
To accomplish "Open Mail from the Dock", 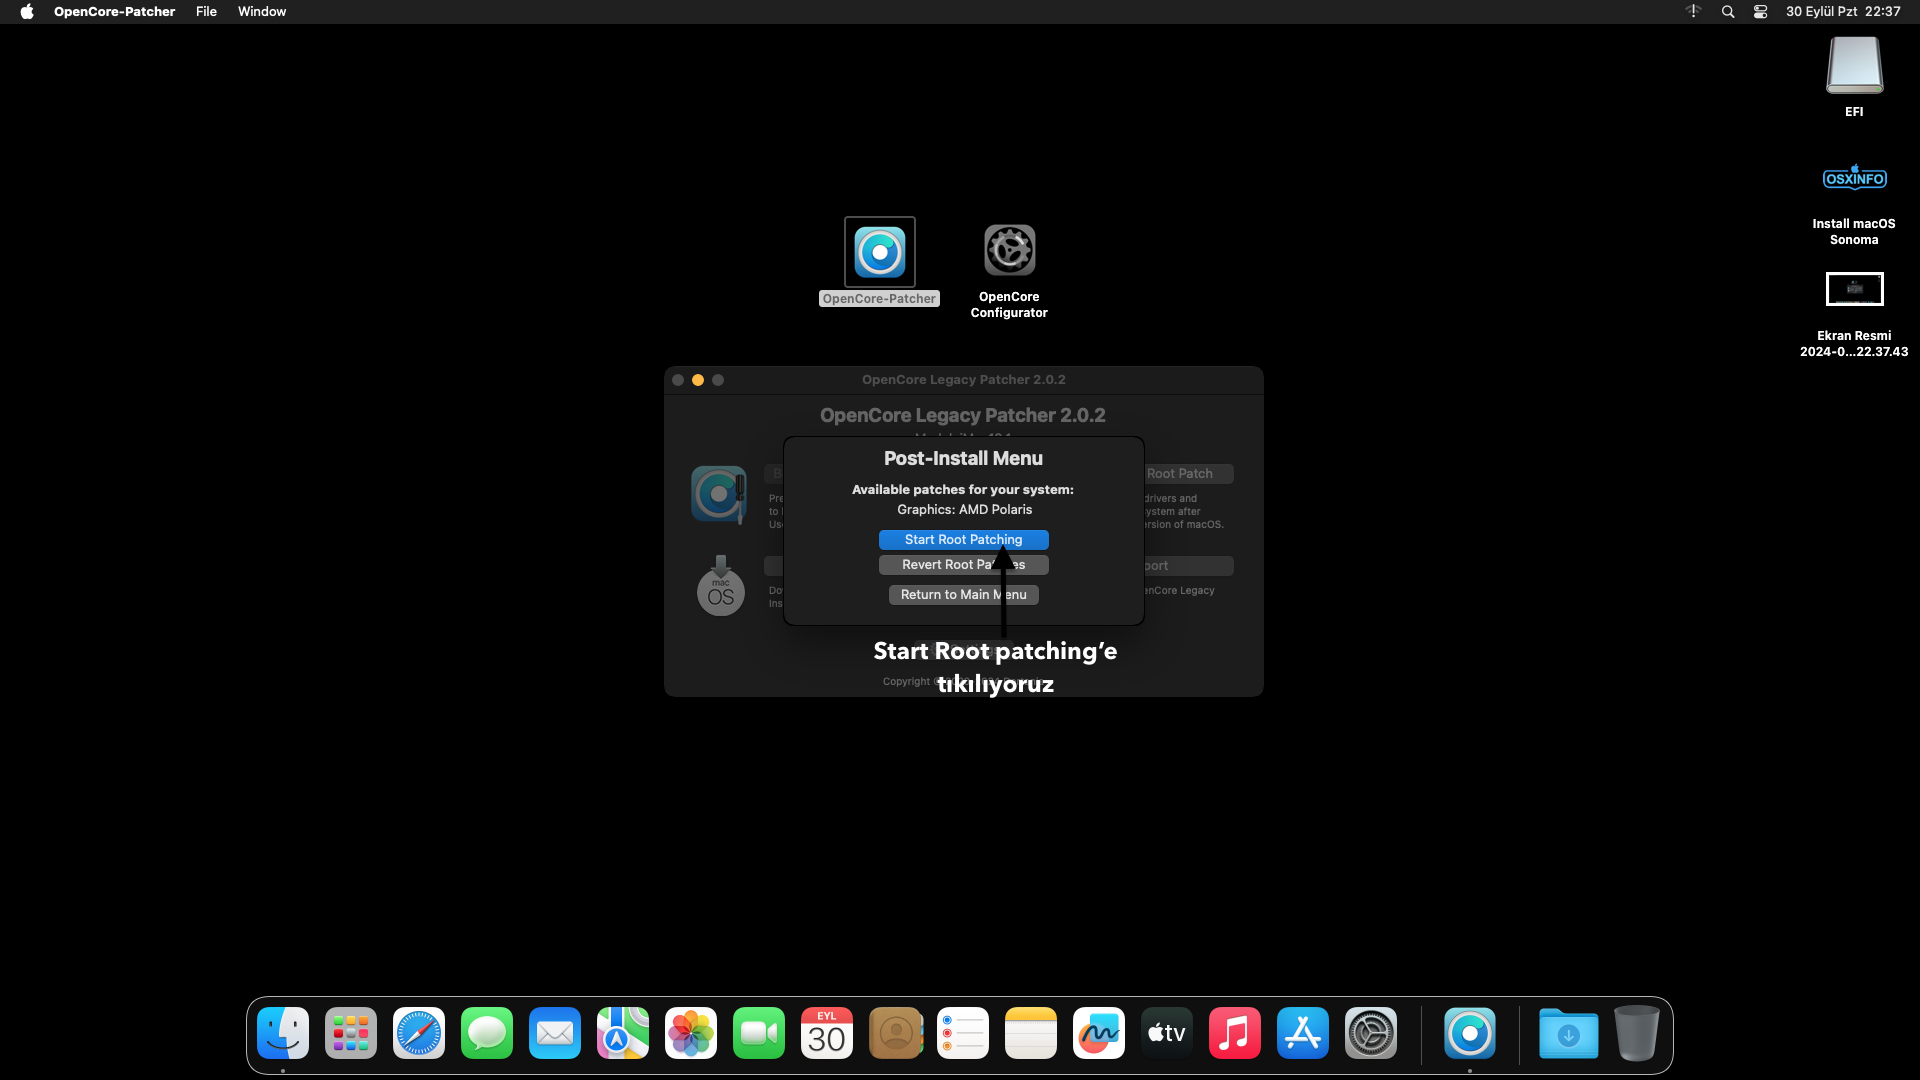I will pyautogui.click(x=555, y=1033).
